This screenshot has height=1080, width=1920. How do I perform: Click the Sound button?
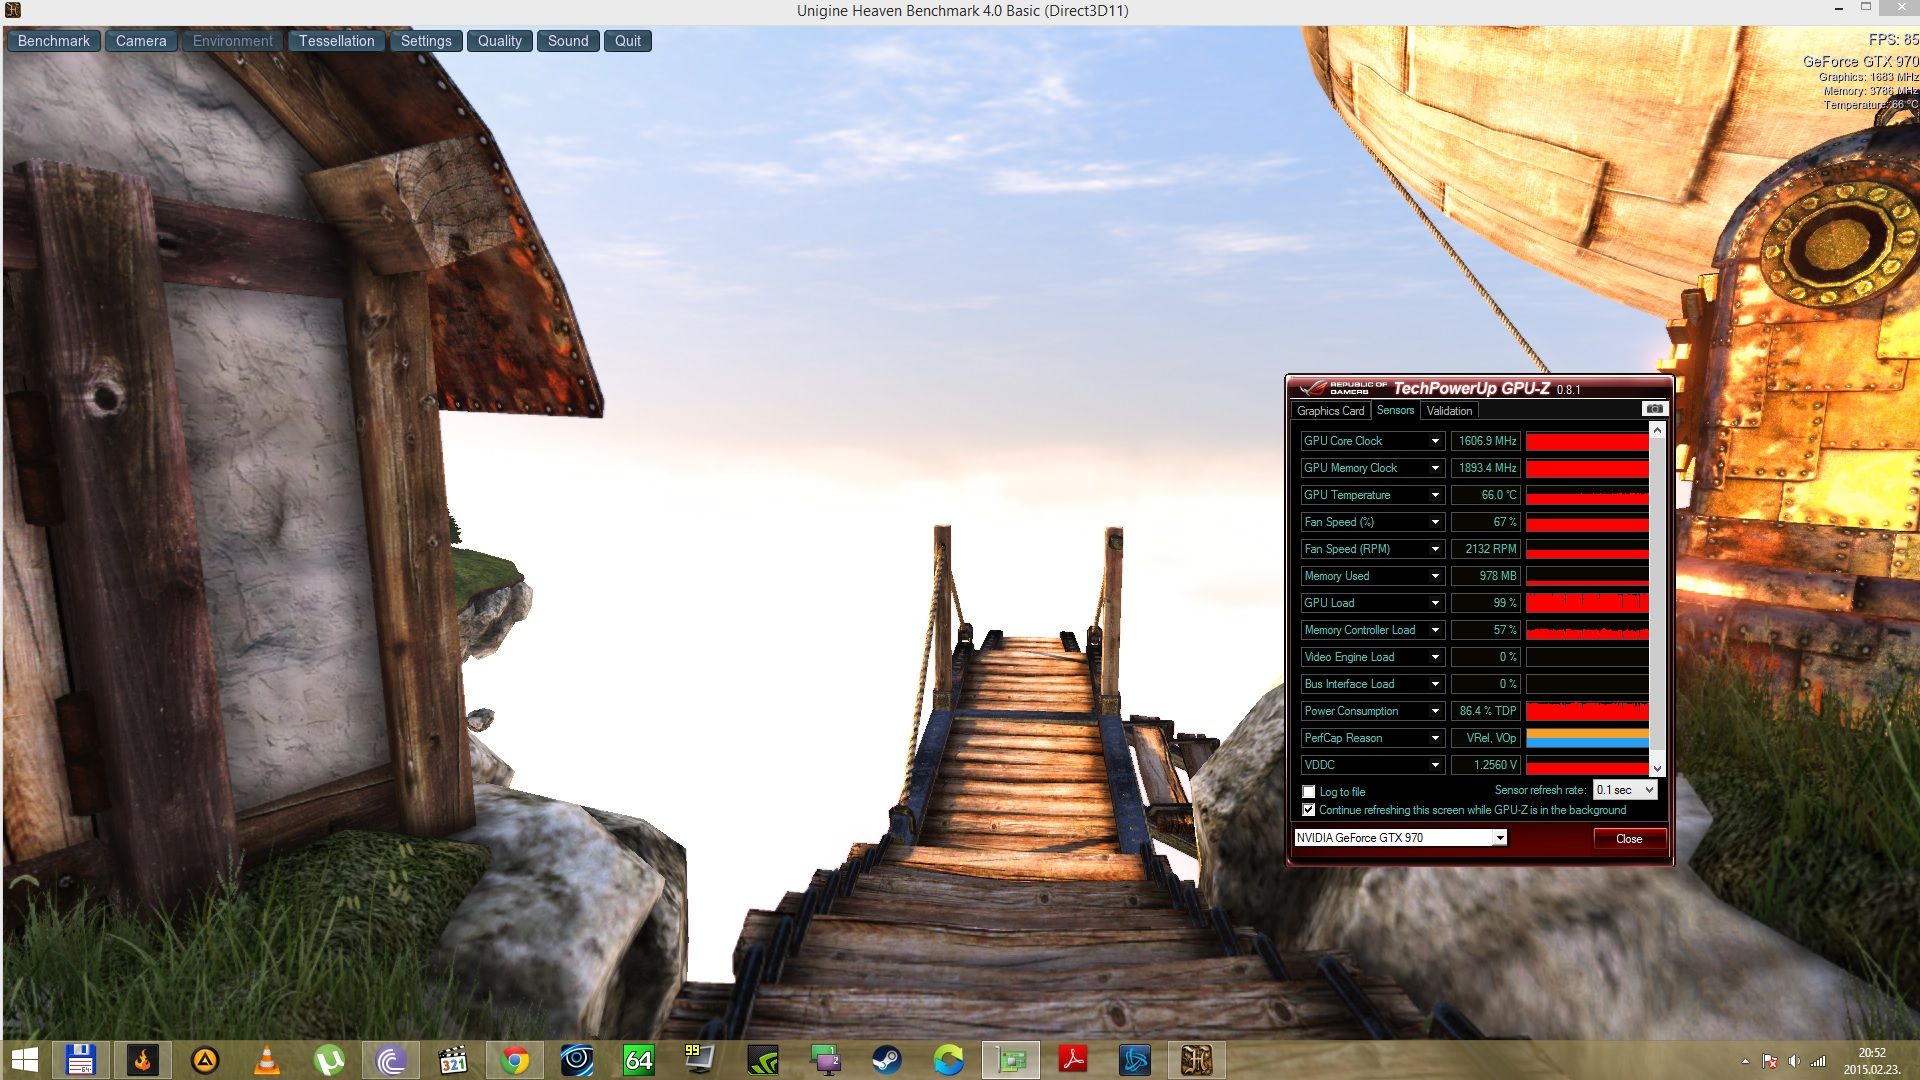tap(568, 41)
